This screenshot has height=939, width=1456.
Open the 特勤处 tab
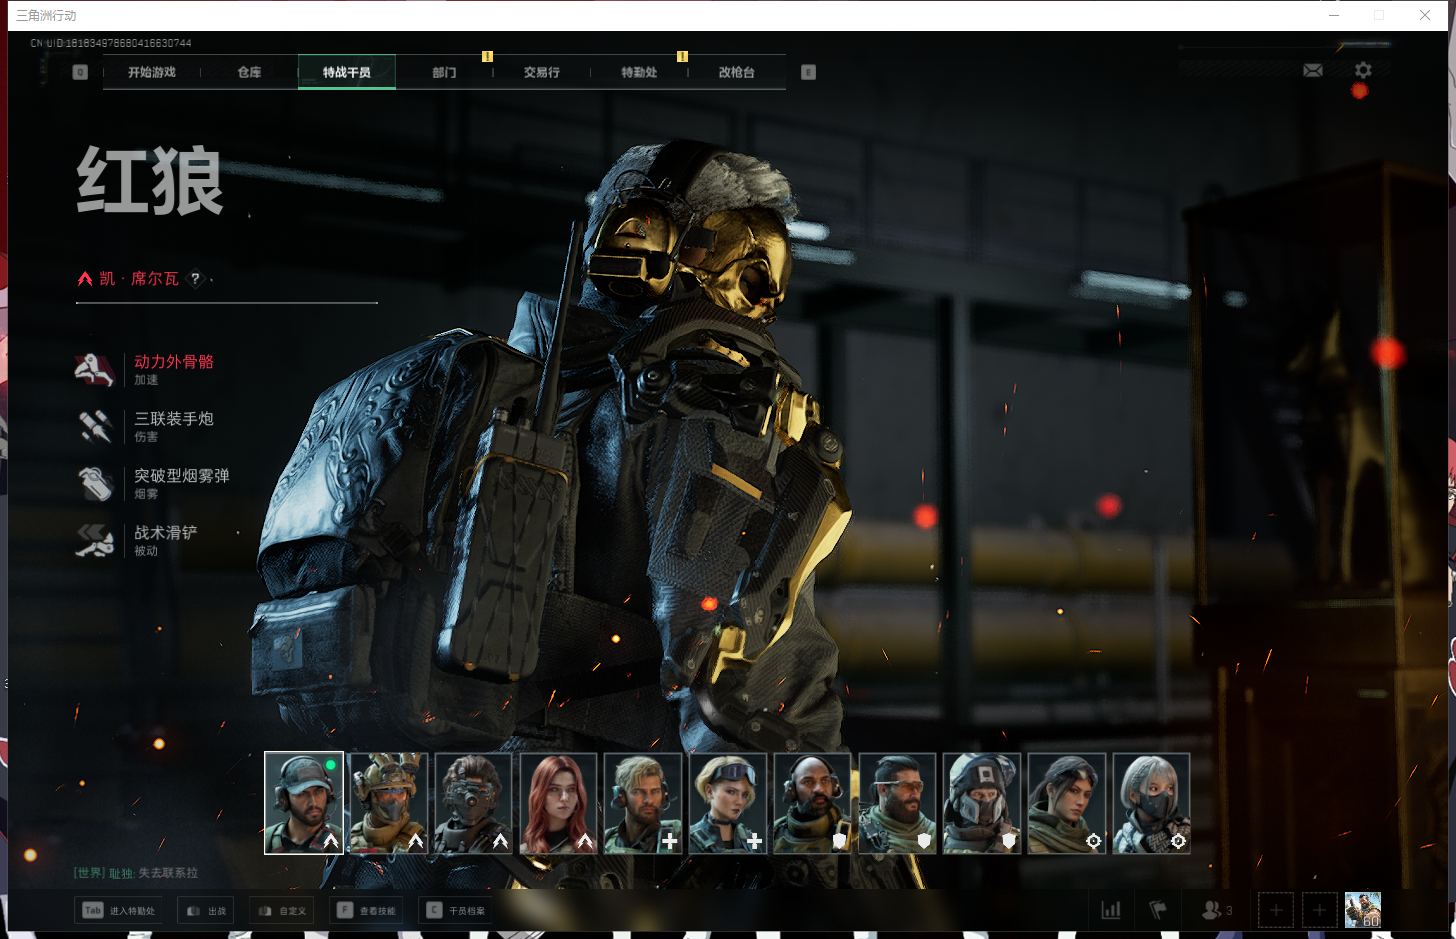tap(639, 72)
